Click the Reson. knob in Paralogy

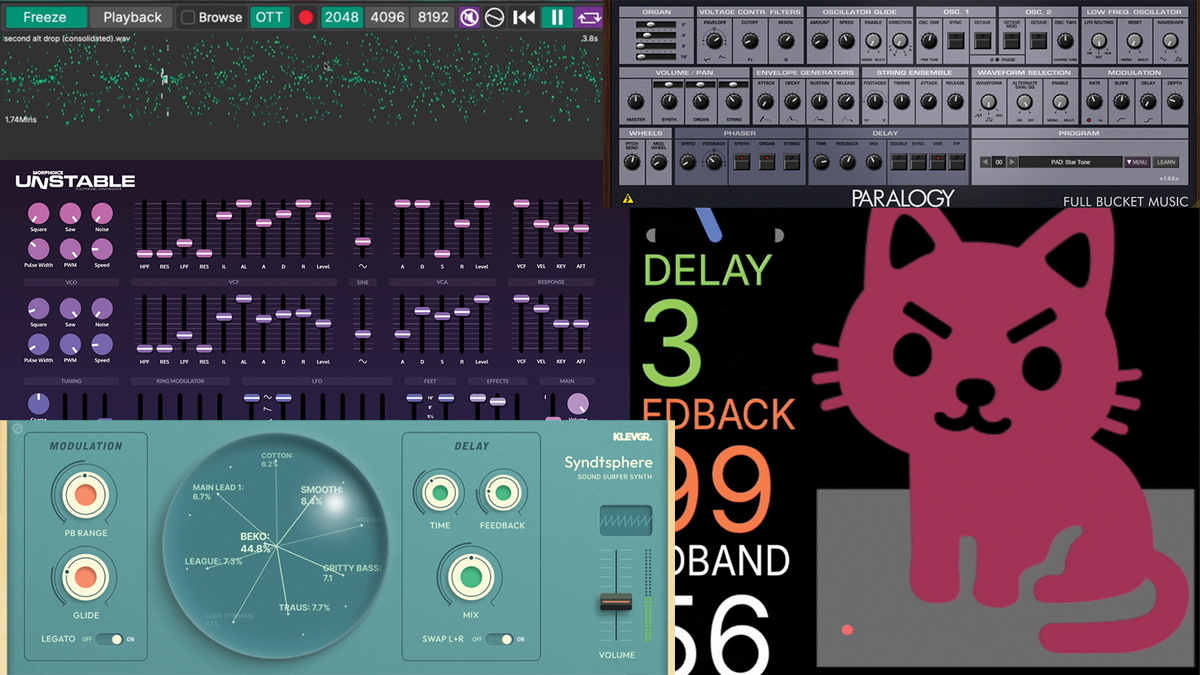point(786,41)
